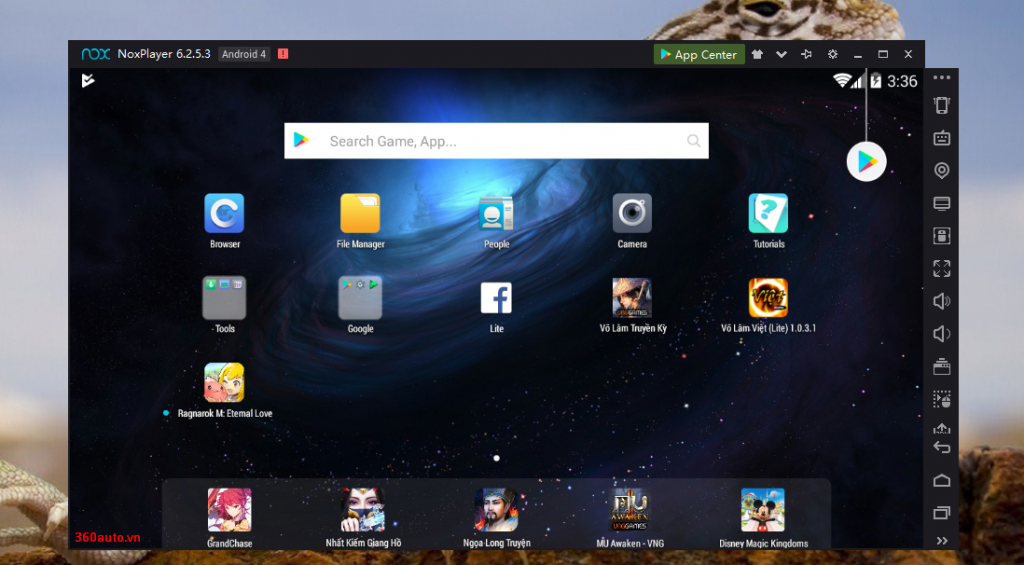1024x565 pixels.
Task: Open the multi-instance manager sidebar icon
Action: pyautogui.click(x=942, y=366)
